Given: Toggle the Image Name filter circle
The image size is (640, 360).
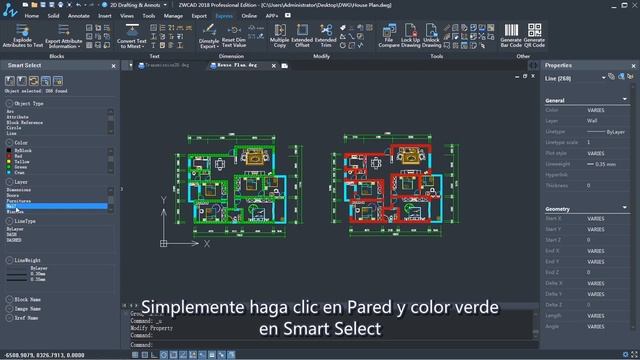Looking at the screenshot, I should (x=9, y=309).
